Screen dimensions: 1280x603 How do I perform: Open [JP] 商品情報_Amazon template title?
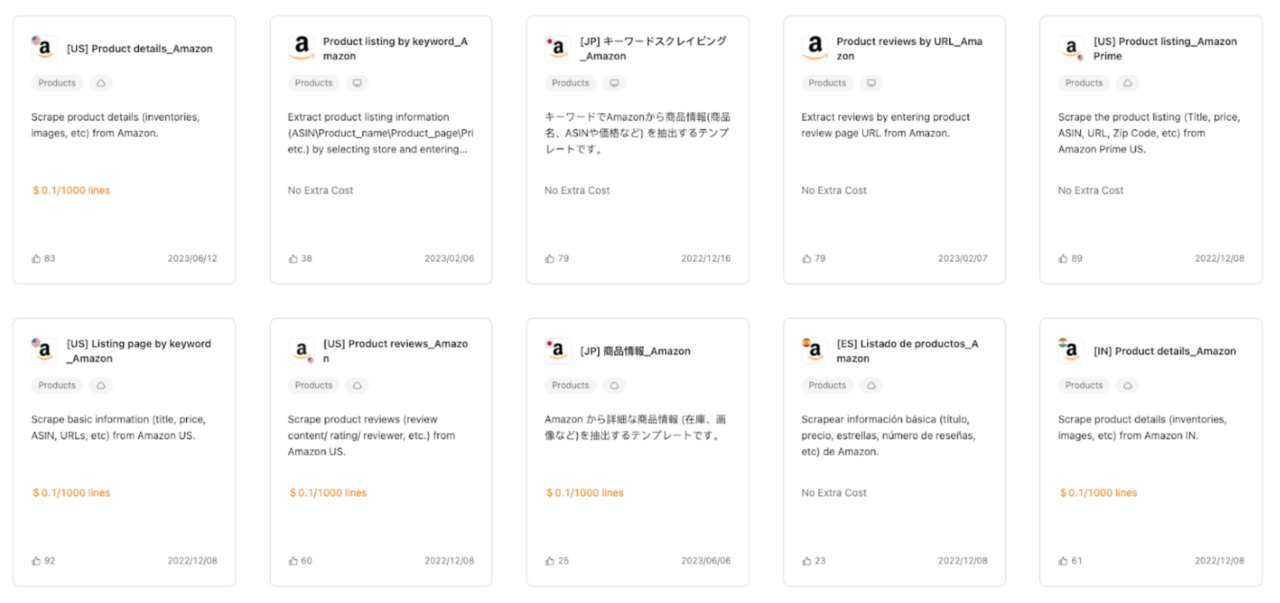(x=635, y=351)
